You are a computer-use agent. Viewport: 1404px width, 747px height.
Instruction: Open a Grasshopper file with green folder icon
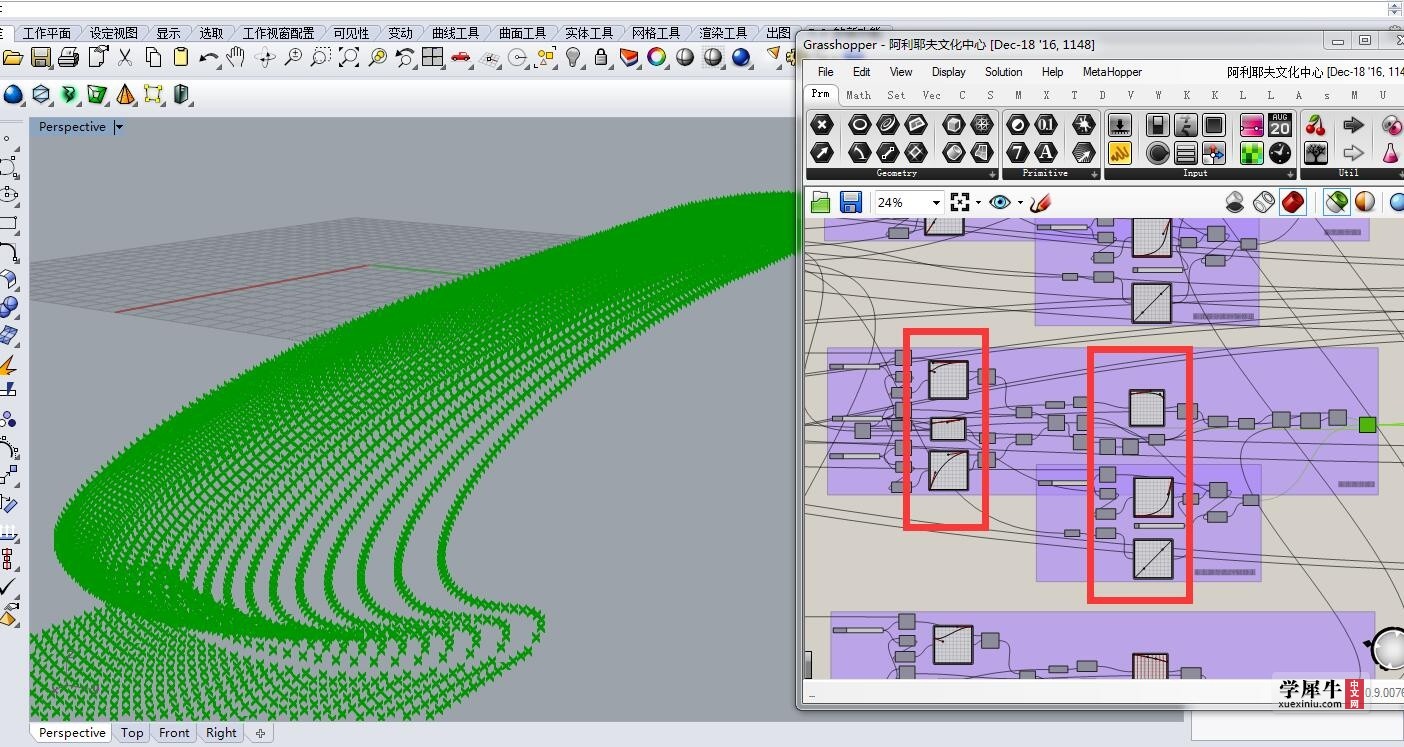point(821,202)
